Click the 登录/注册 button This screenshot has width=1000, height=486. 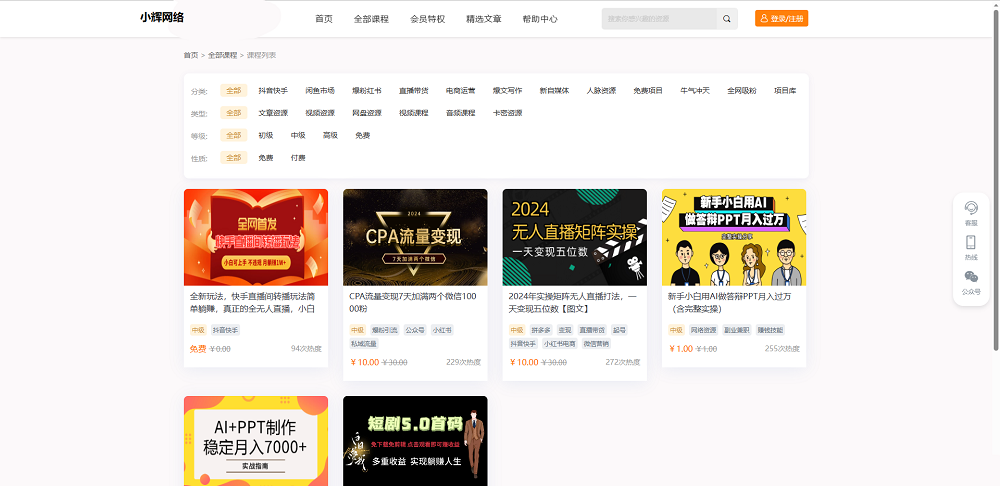[781, 18]
